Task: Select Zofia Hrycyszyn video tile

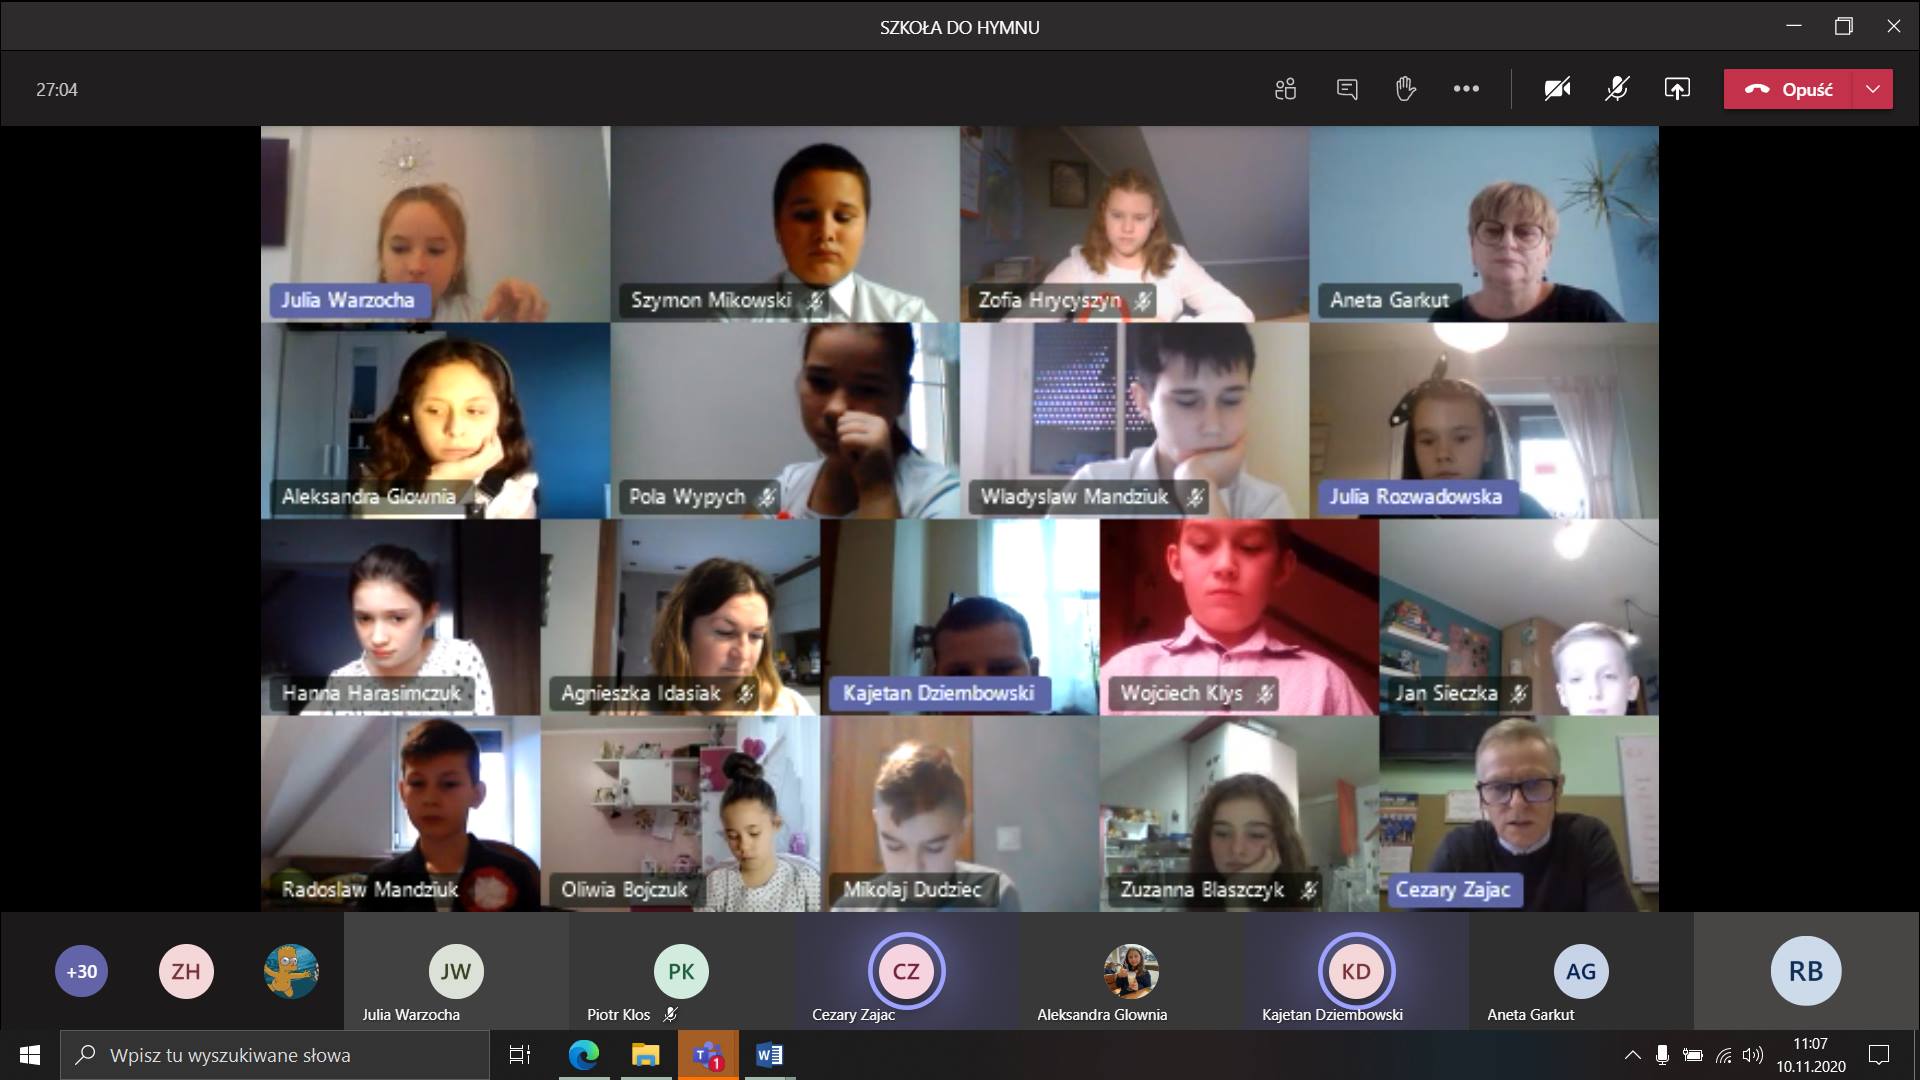Action: tap(1134, 224)
